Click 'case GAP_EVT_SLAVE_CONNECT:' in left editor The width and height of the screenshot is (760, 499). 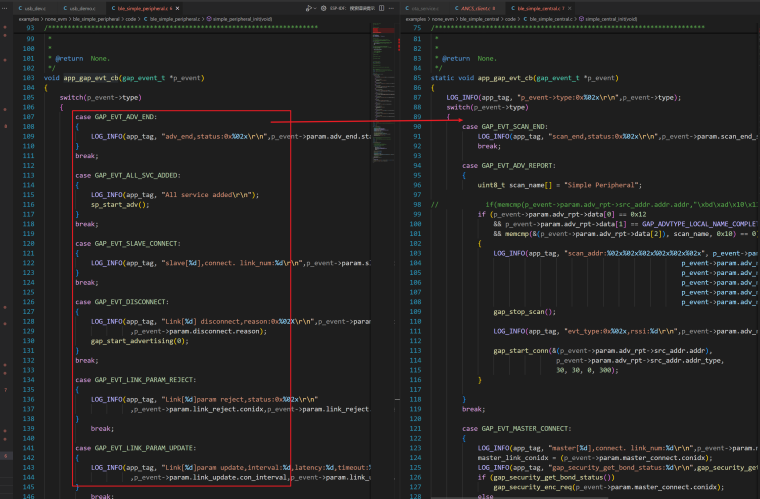click(x=127, y=243)
